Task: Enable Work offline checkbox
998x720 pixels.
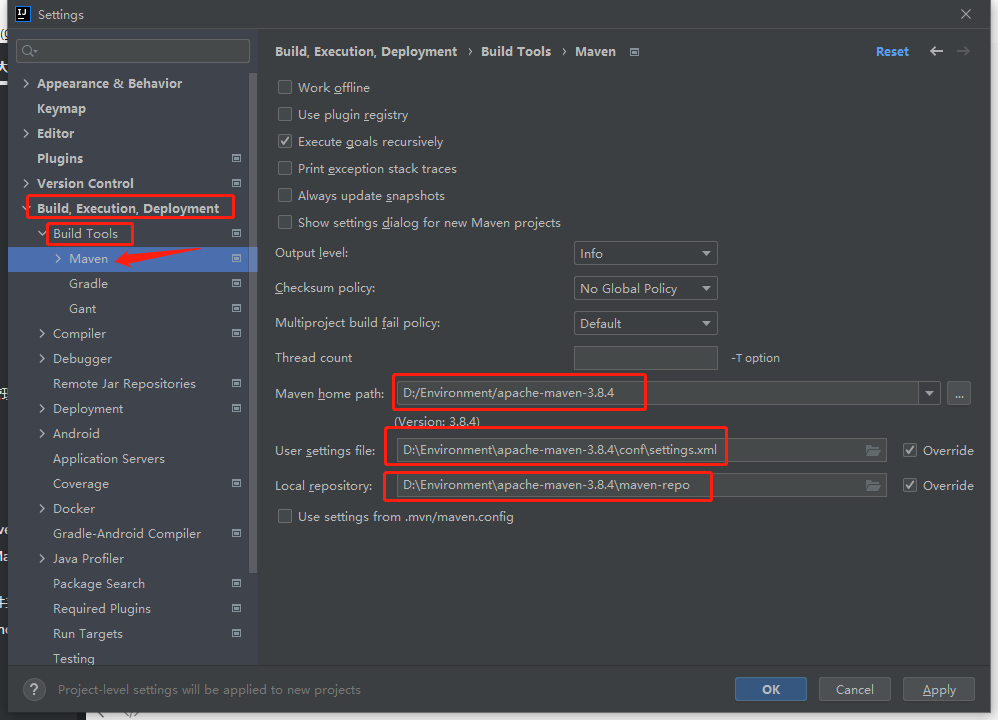Action: point(285,87)
